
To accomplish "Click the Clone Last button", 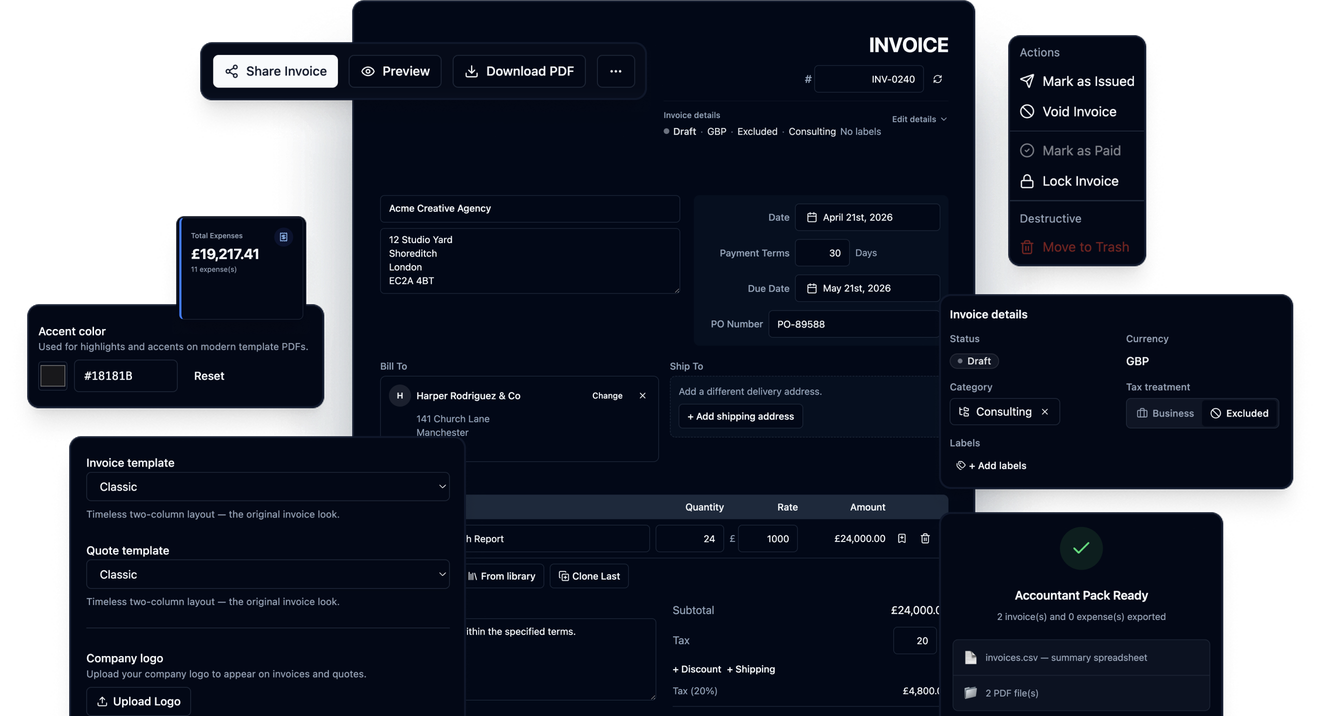I will (589, 576).
